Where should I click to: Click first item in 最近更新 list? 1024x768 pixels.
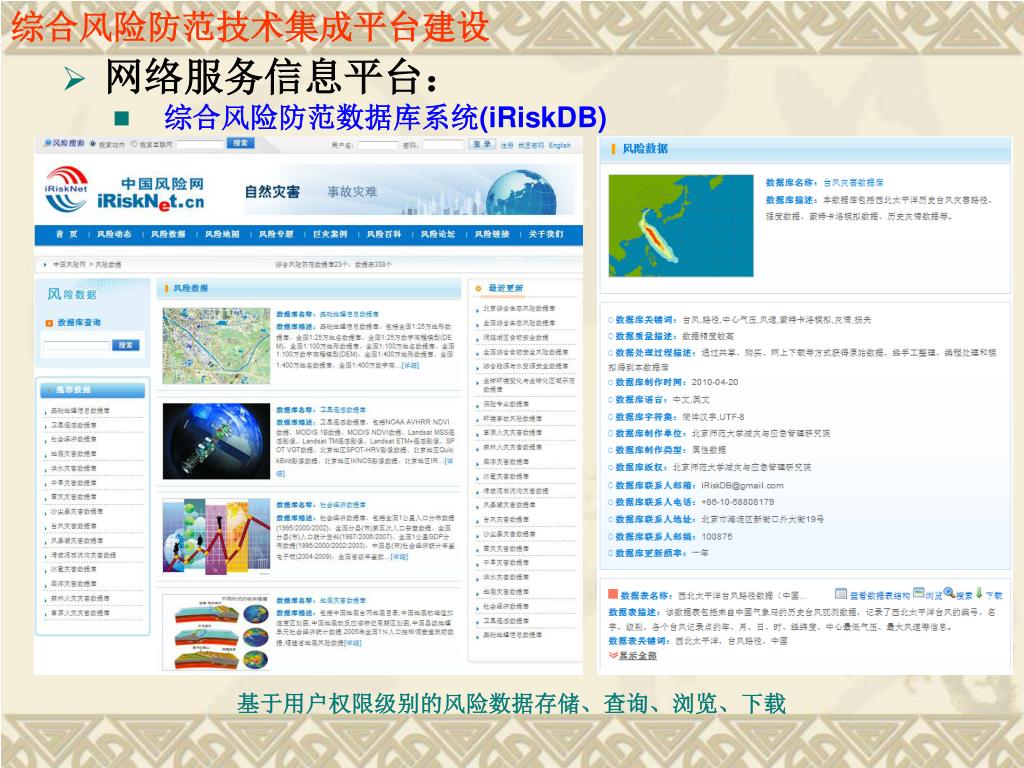[519, 308]
